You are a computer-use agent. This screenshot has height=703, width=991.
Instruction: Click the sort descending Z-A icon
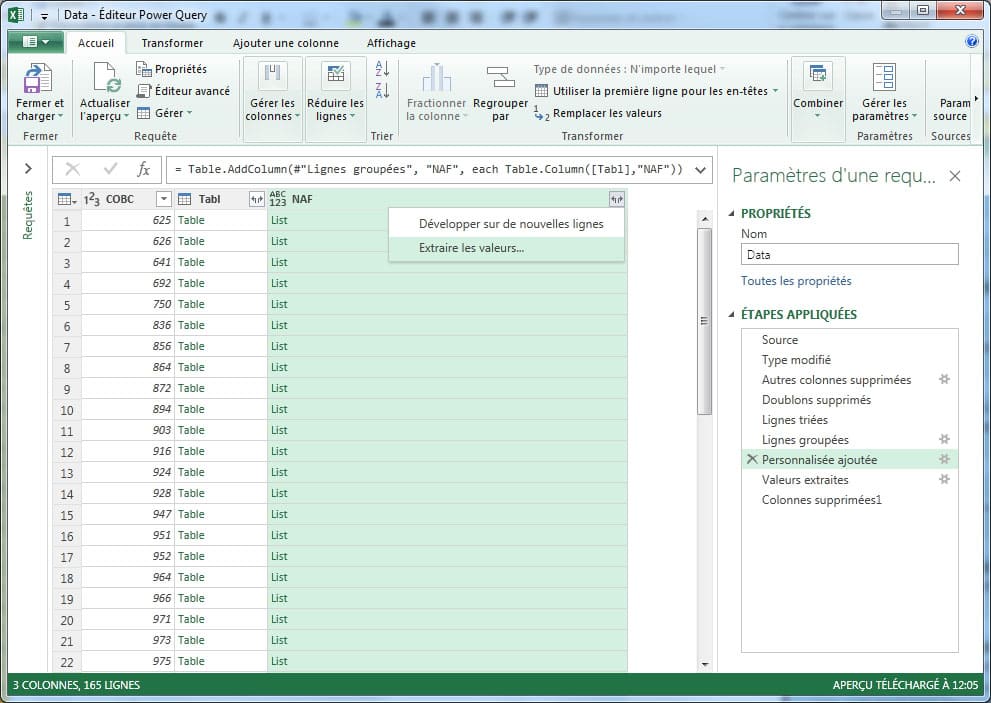382,91
